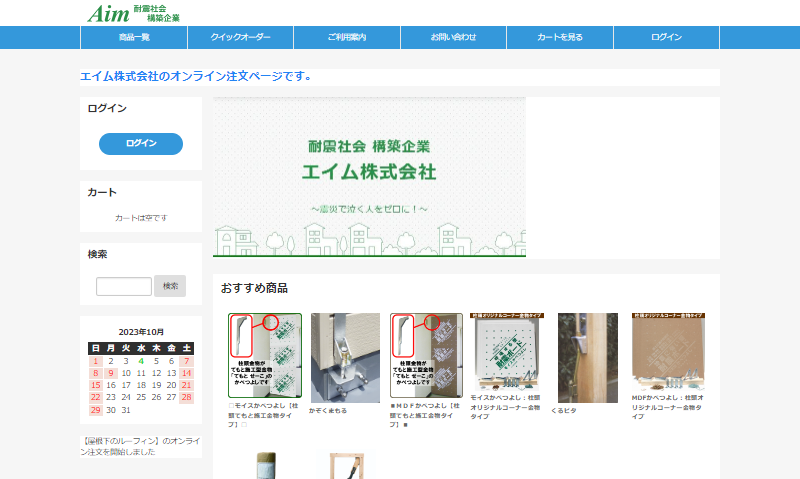Click the blue rounded ログイン button in sidebar
This screenshot has width=800, height=479.
[x=141, y=144]
